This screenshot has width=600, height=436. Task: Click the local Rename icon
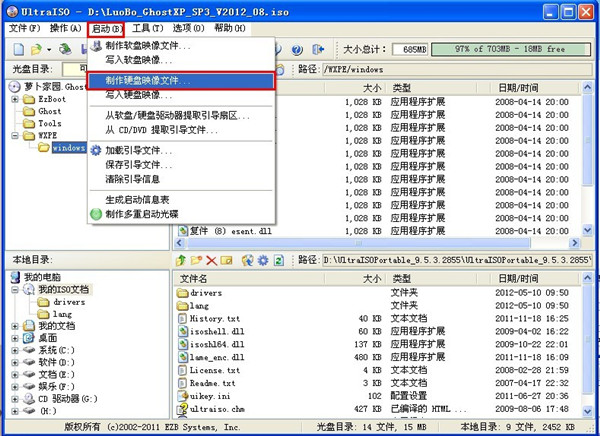(227, 260)
